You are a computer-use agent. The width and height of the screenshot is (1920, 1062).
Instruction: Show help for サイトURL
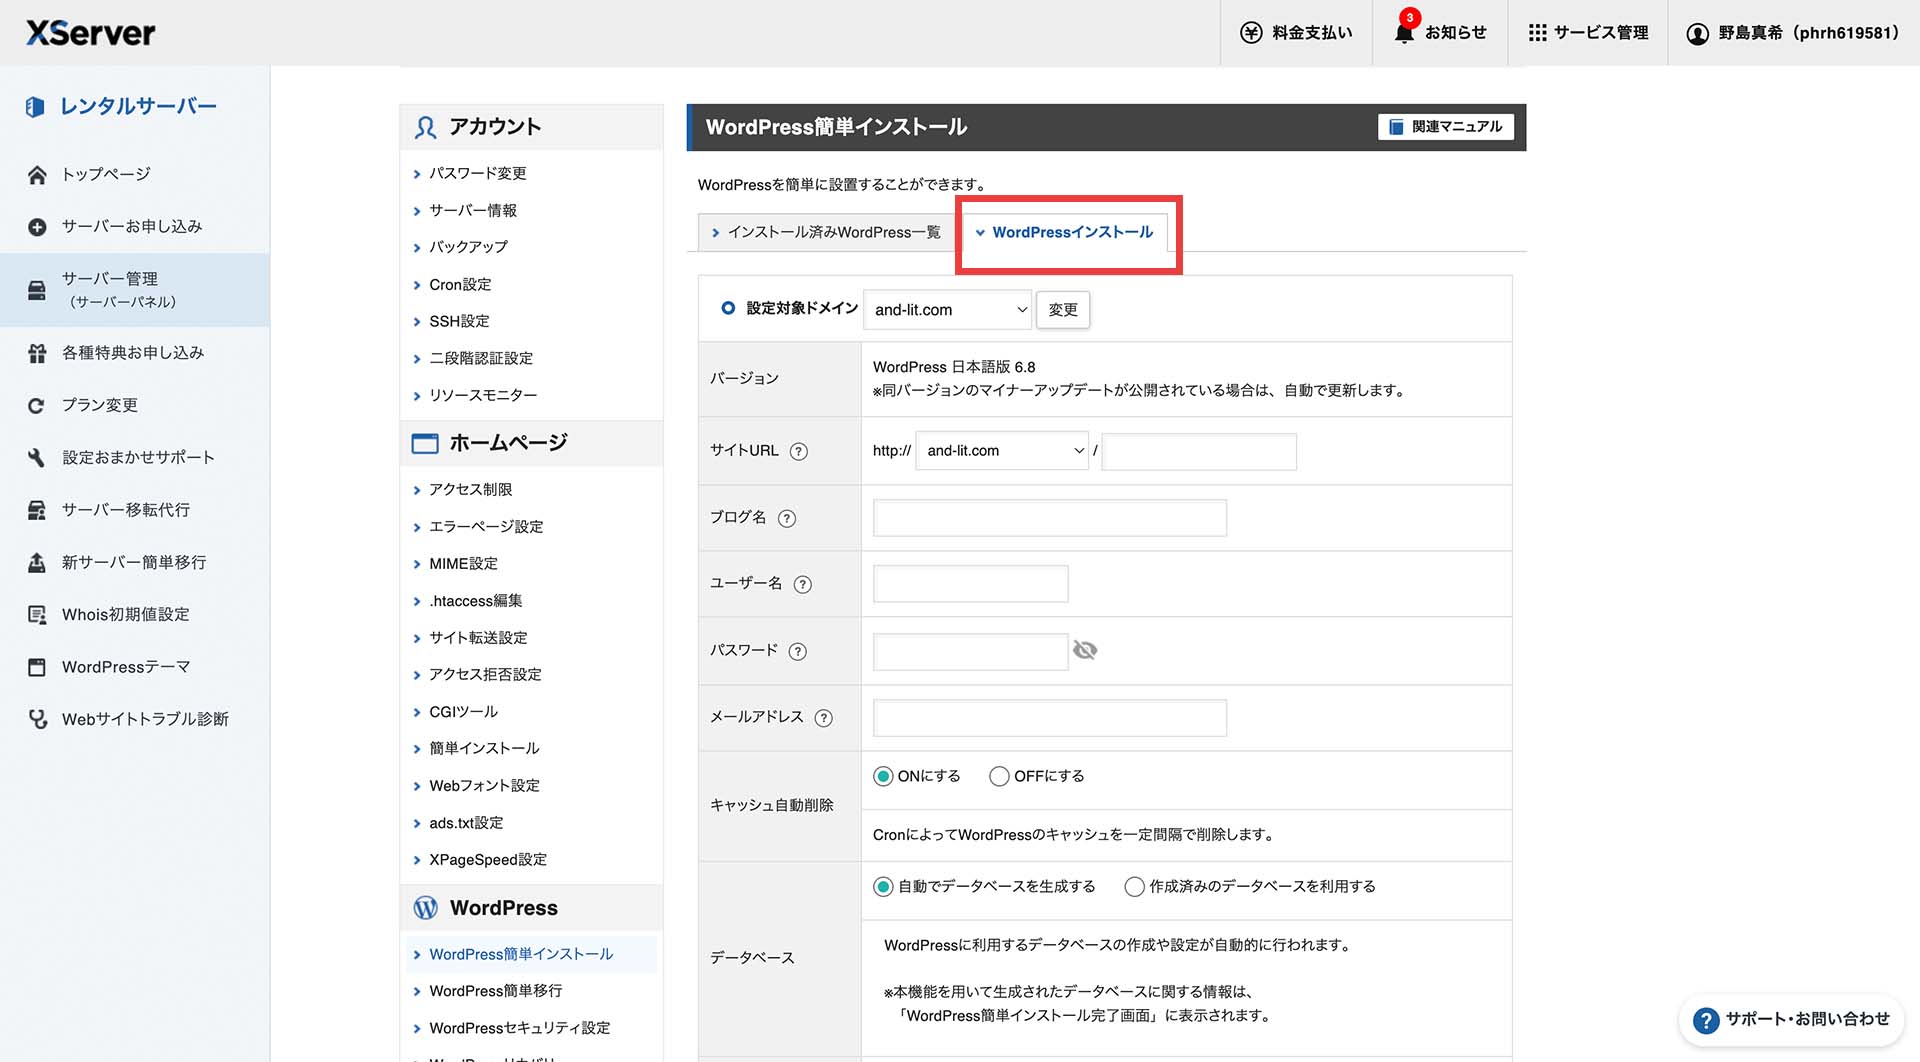pos(798,451)
